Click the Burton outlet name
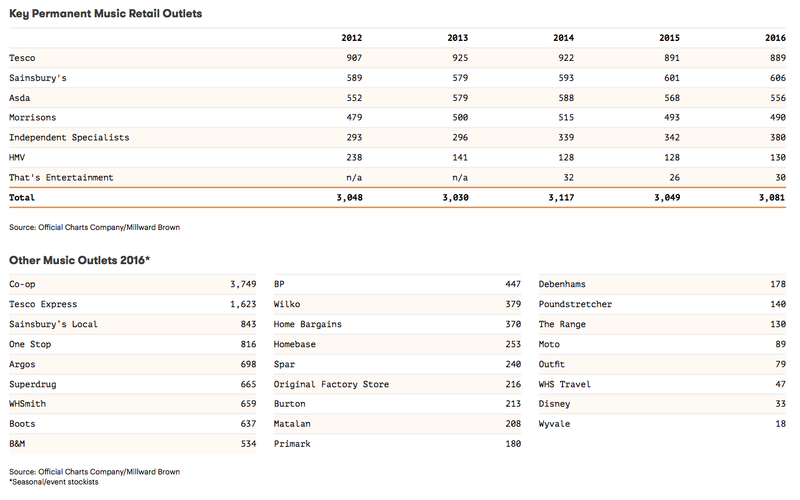This screenshot has height=500, width=800. (x=290, y=404)
